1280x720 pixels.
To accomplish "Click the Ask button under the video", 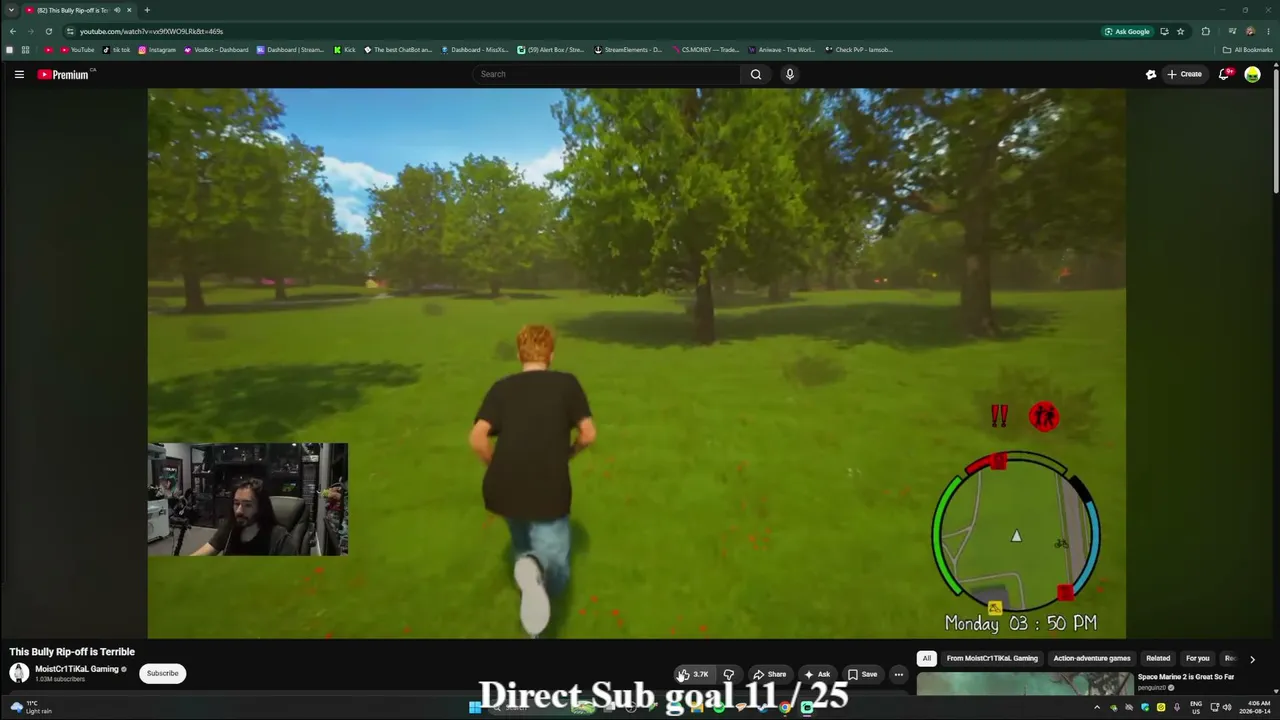I will coord(816,674).
